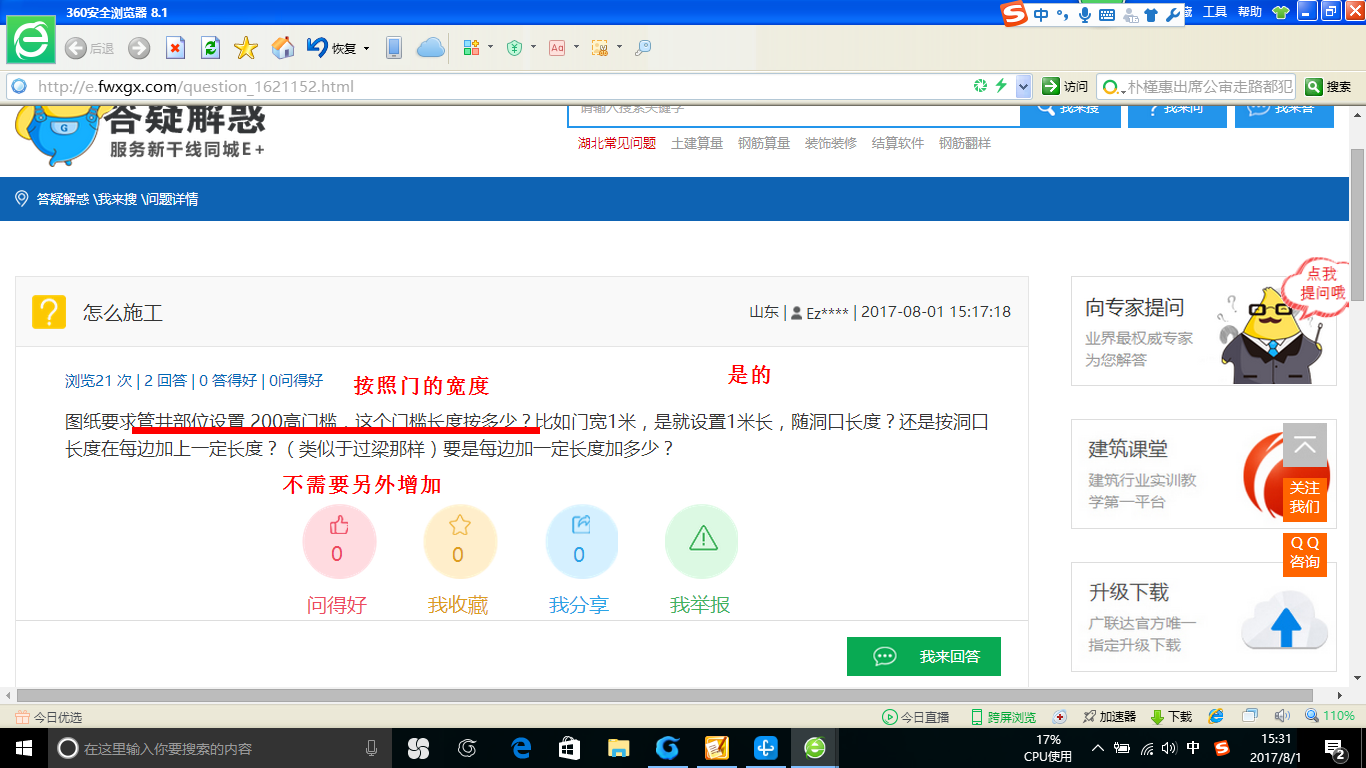This screenshot has height=768, width=1366.
Task: Open the 工具 menu in title bar
Action: (x=1213, y=11)
